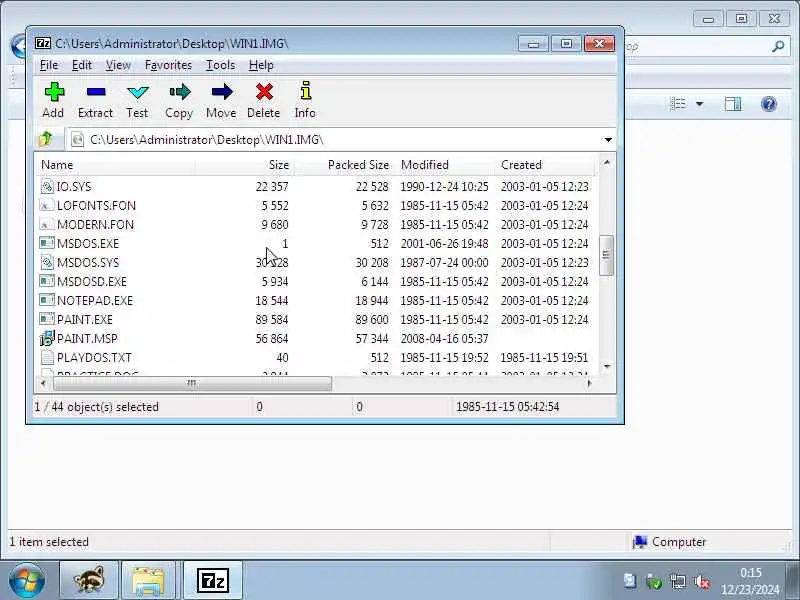The image size is (800, 600).
Task: Click the 7-Zip taskbar button
Action: point(213,581)
